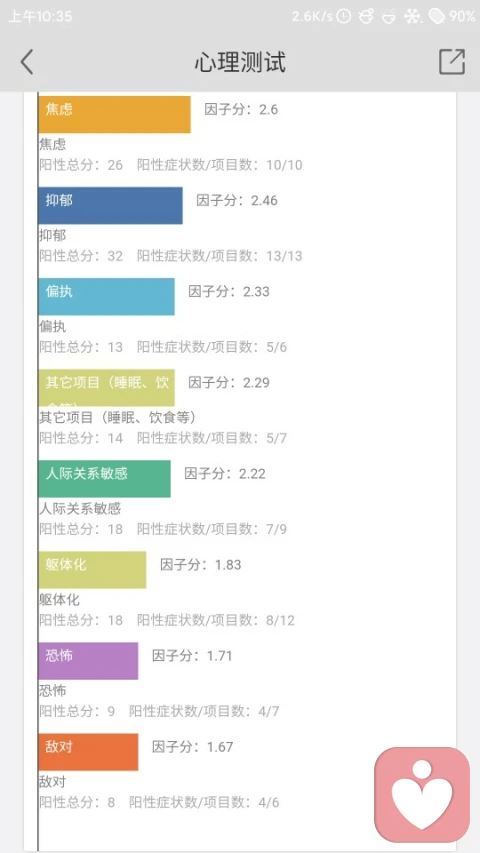
Task: Select the light blue 偏执 bar
Action: [107, 296]
